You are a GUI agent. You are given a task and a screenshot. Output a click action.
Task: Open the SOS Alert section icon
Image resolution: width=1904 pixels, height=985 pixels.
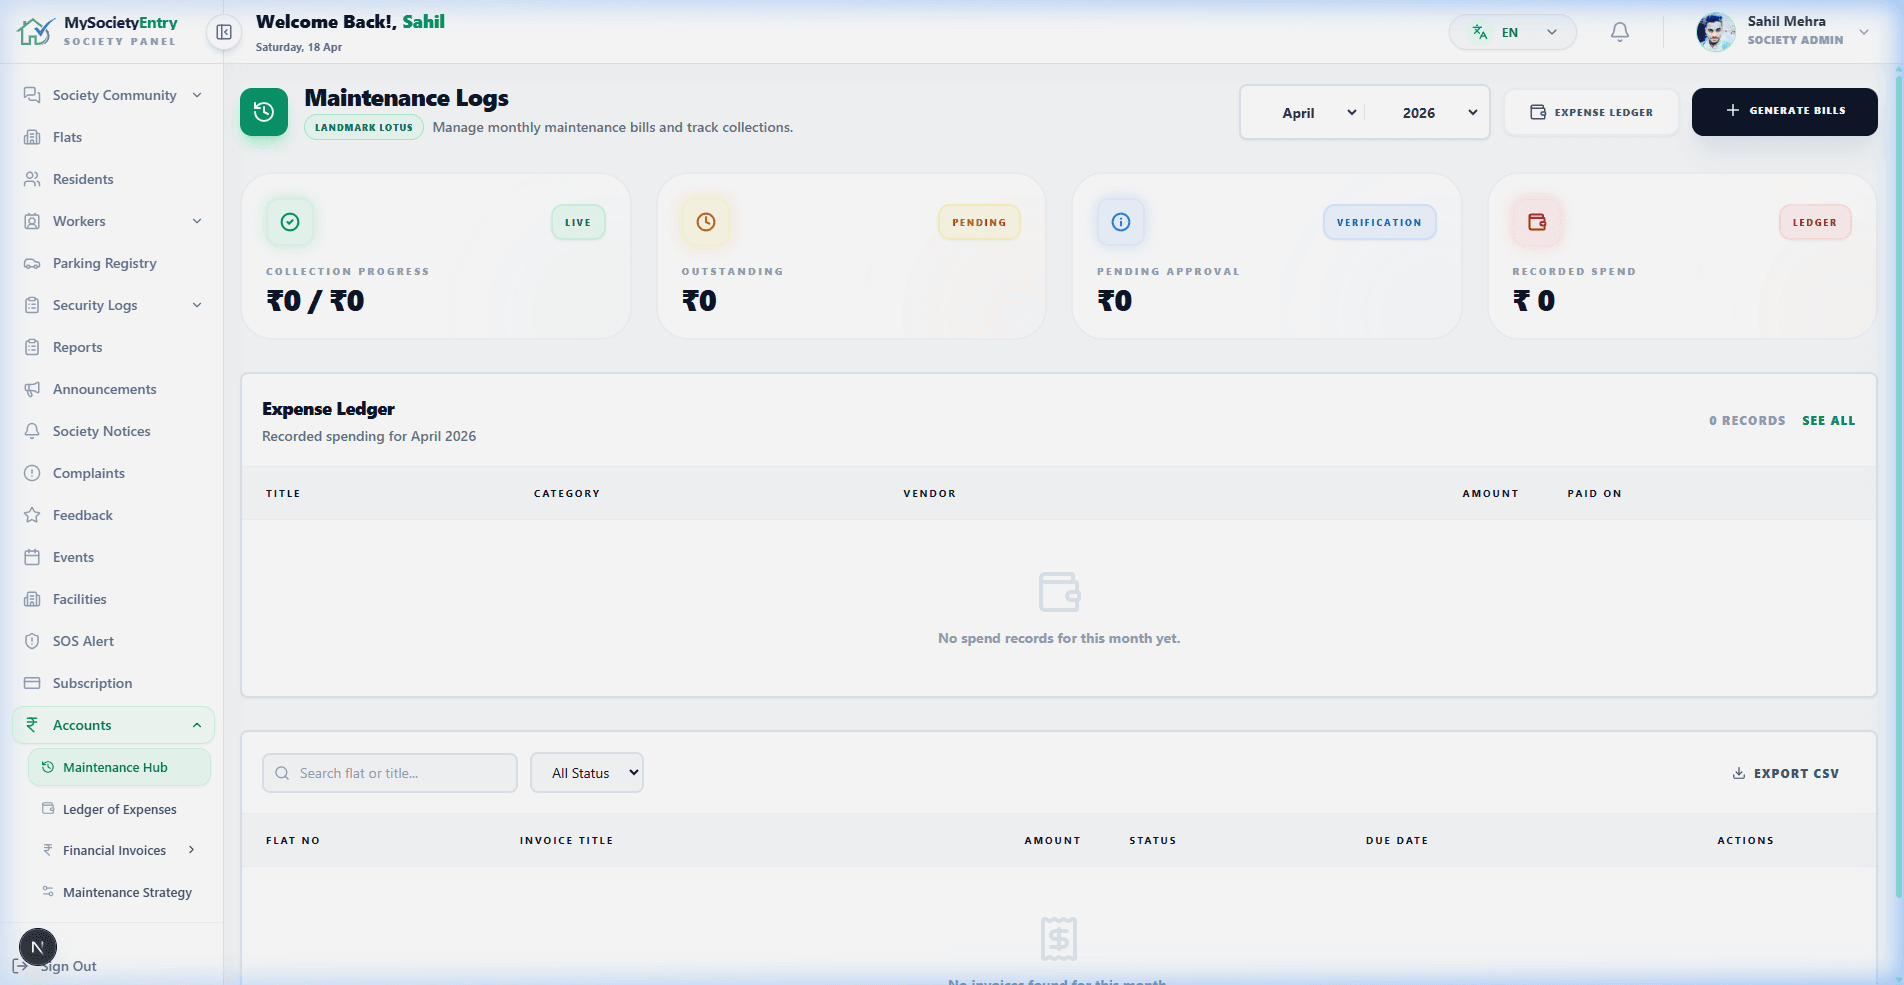click(x=32, y=641)
